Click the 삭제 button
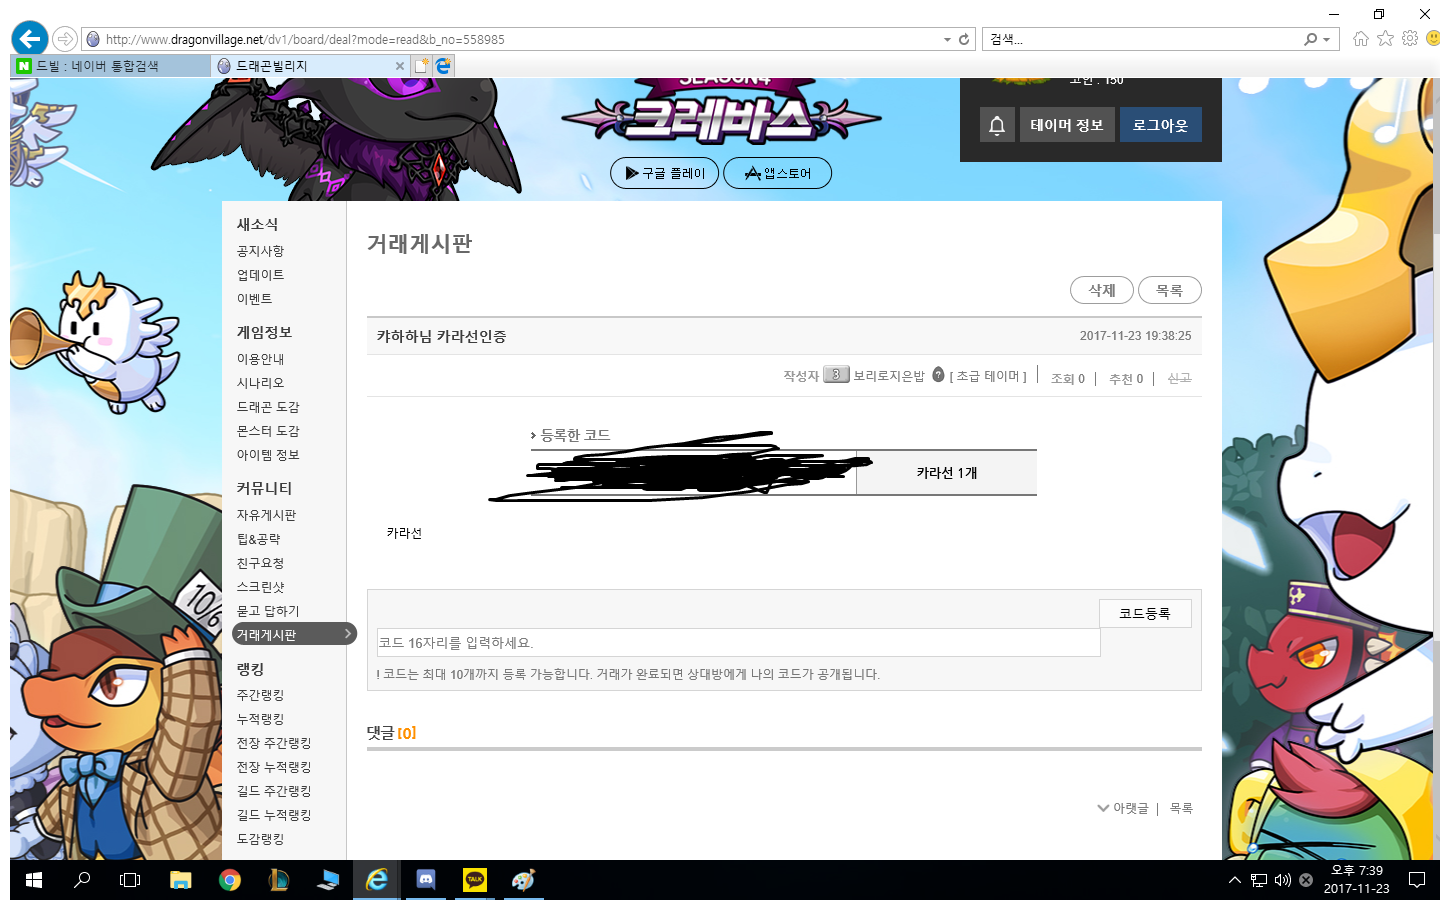The image size is (1440, 900). (x=1101, y=290)
